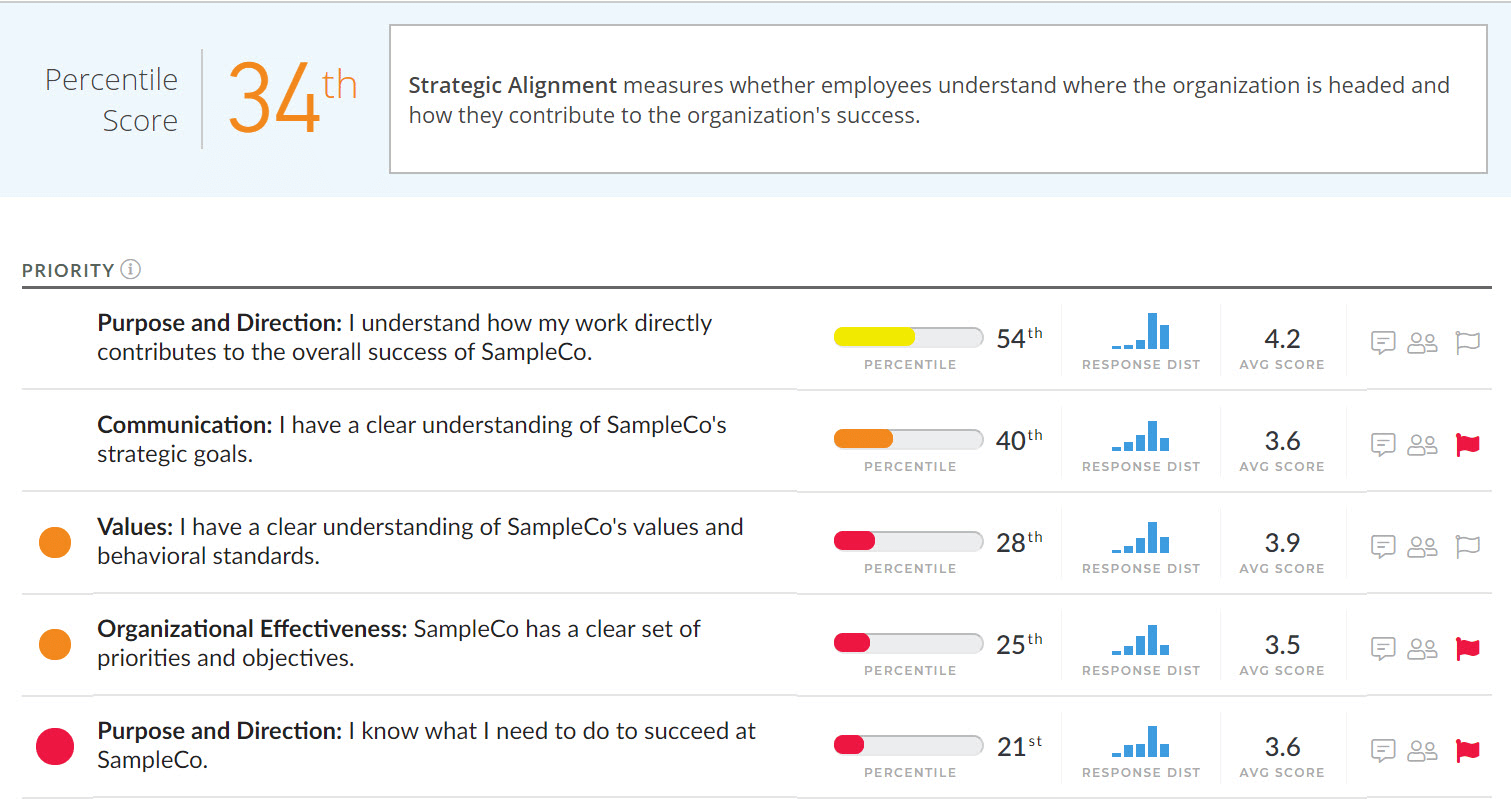
Task: Open comments for the Values item
Action: 1383,547
